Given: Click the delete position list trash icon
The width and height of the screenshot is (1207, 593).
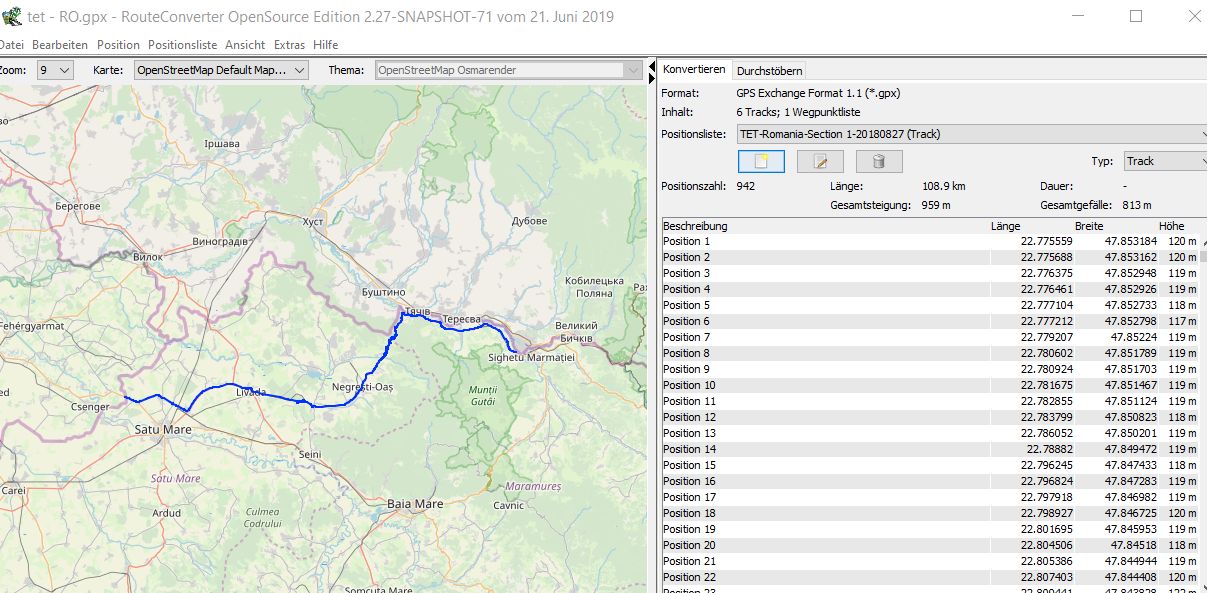Looking at the screenshot, I should (x=879, y=161).
